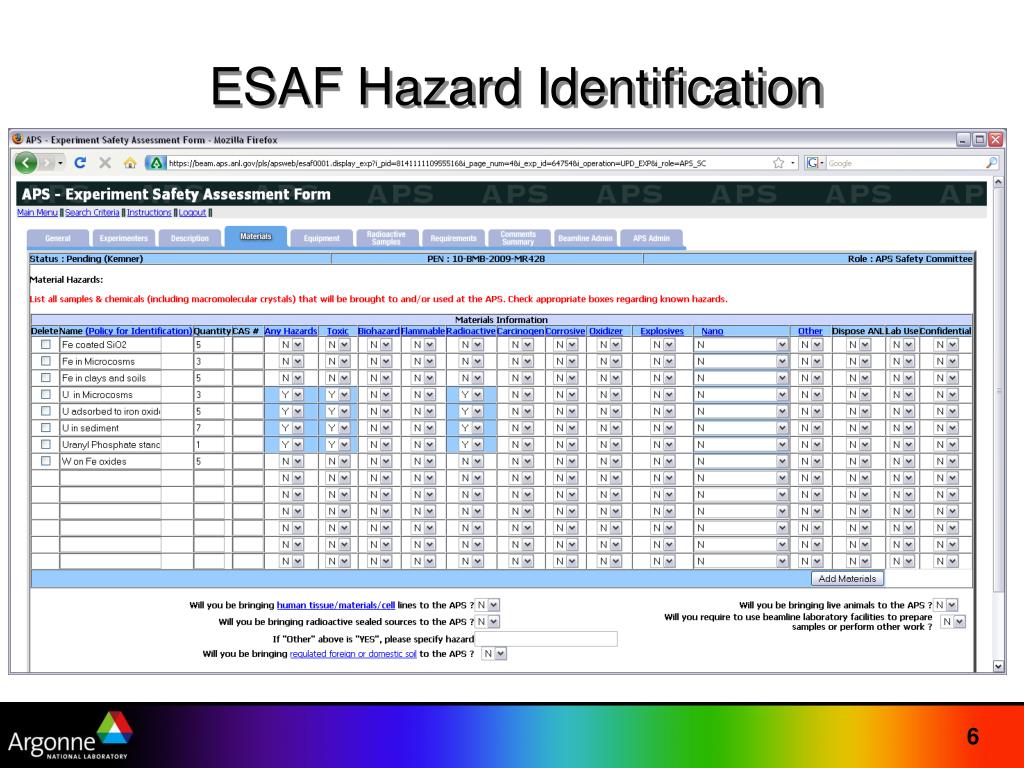Tick Delete for Fe in clays and soils
Screen dimensions: 1024x768
click(x=46, y=377)
